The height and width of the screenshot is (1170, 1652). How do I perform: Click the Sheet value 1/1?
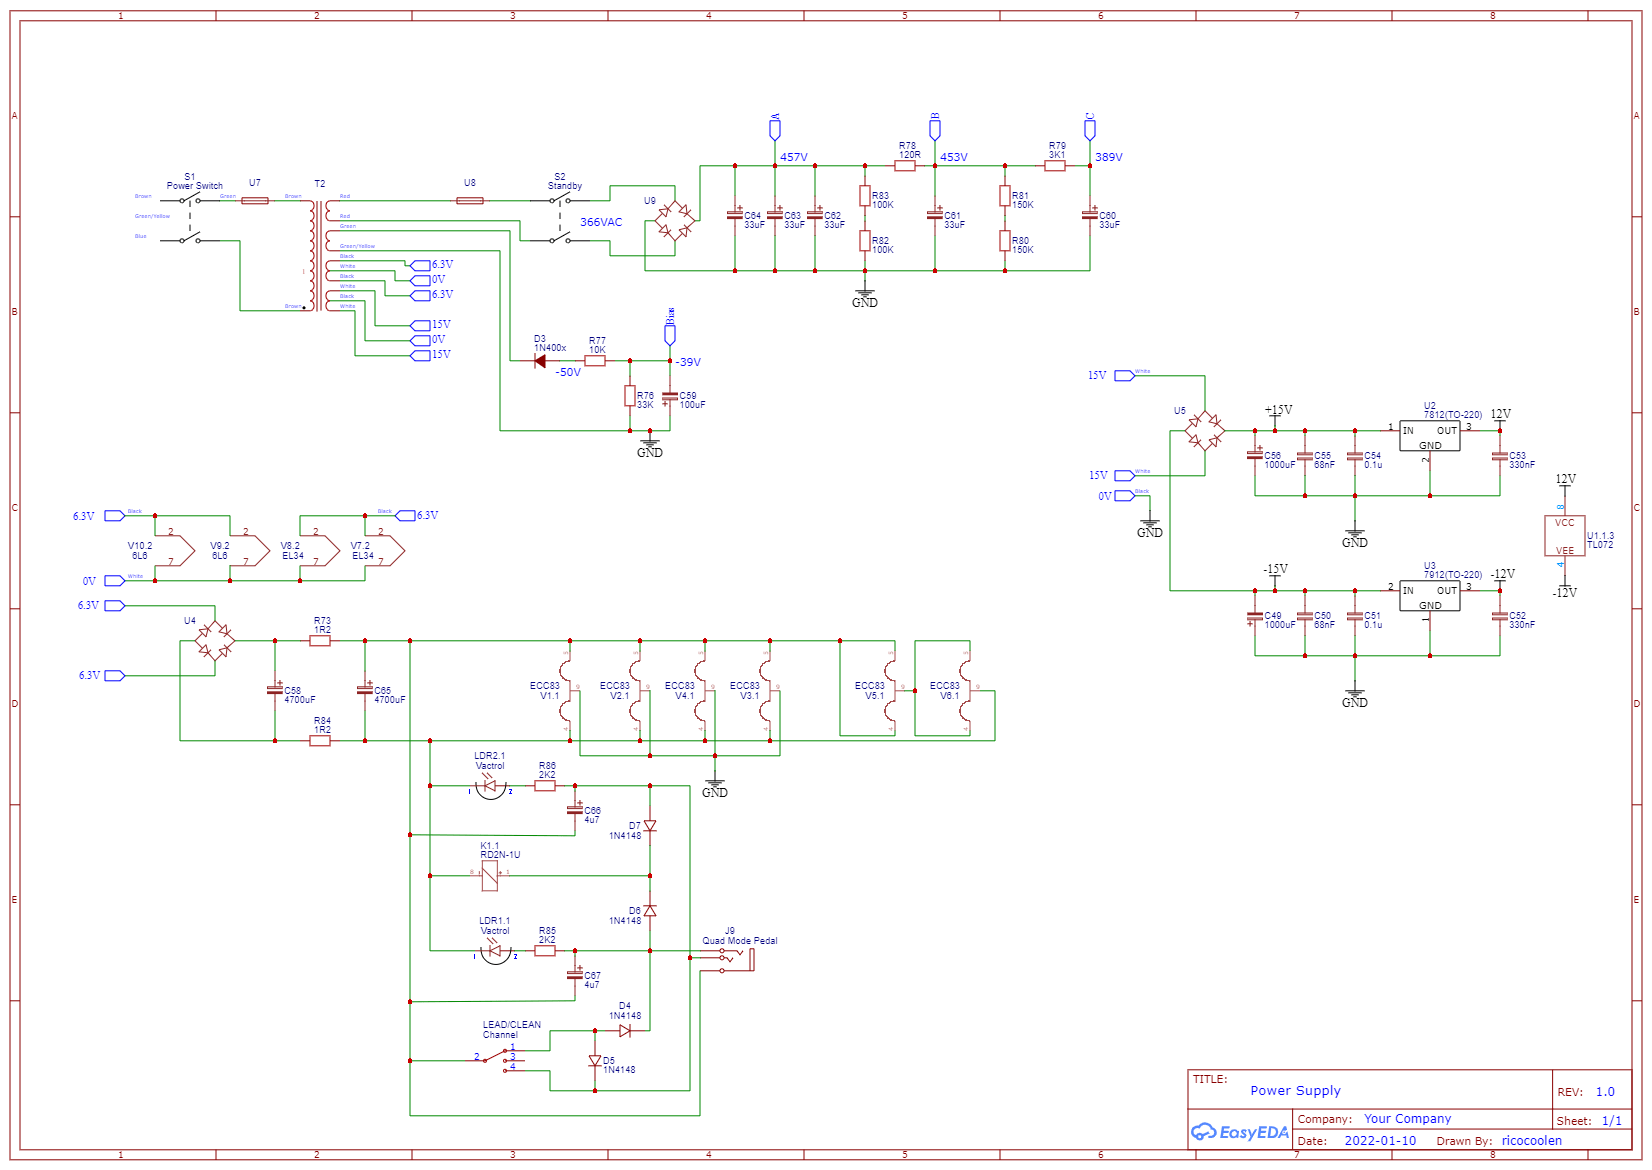[1612, 1121]
